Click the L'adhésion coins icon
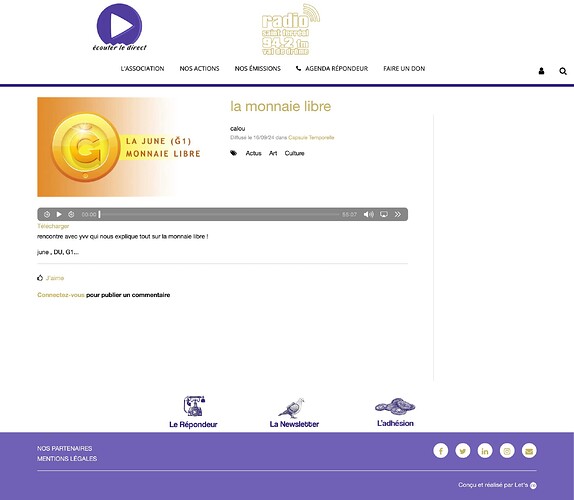Image resolution: width=574 pixels, height=500 pixels. click(x=395, y=407)
